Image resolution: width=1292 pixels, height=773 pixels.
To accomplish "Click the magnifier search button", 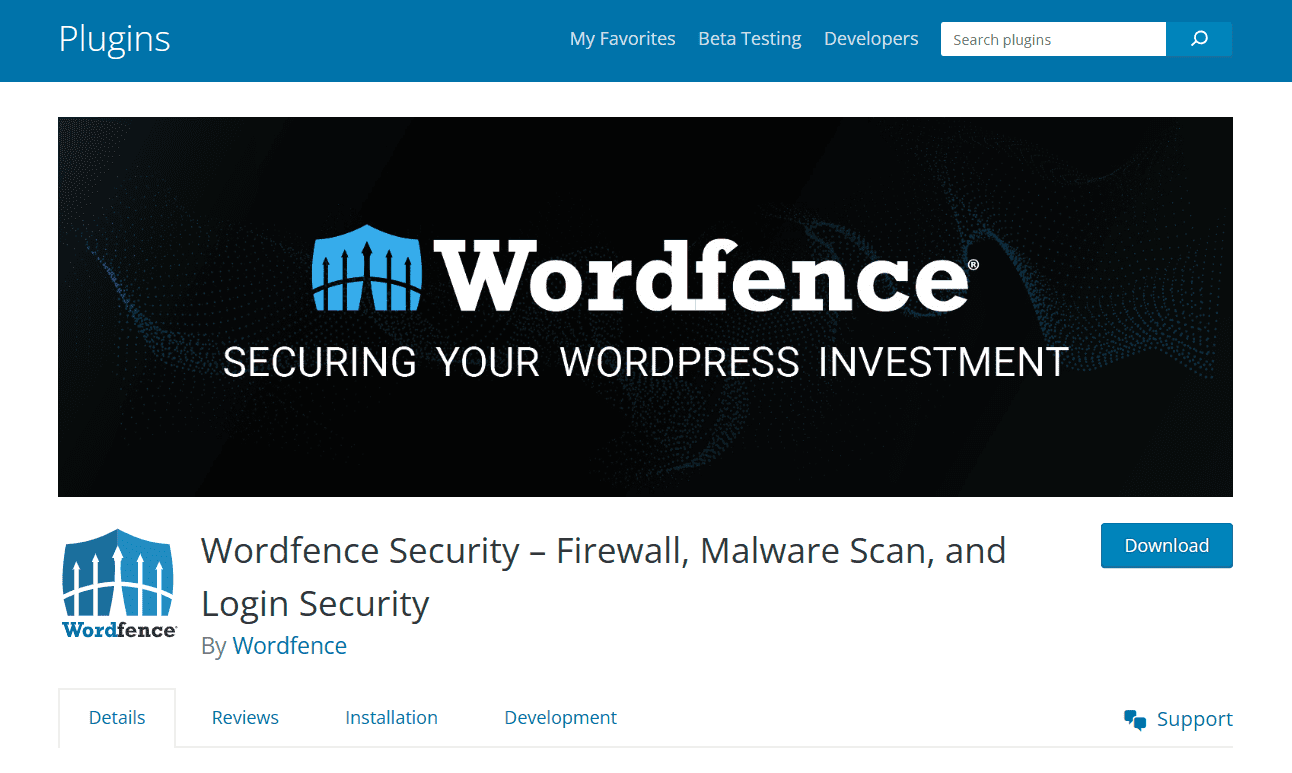I will (x=1199, y=39).
